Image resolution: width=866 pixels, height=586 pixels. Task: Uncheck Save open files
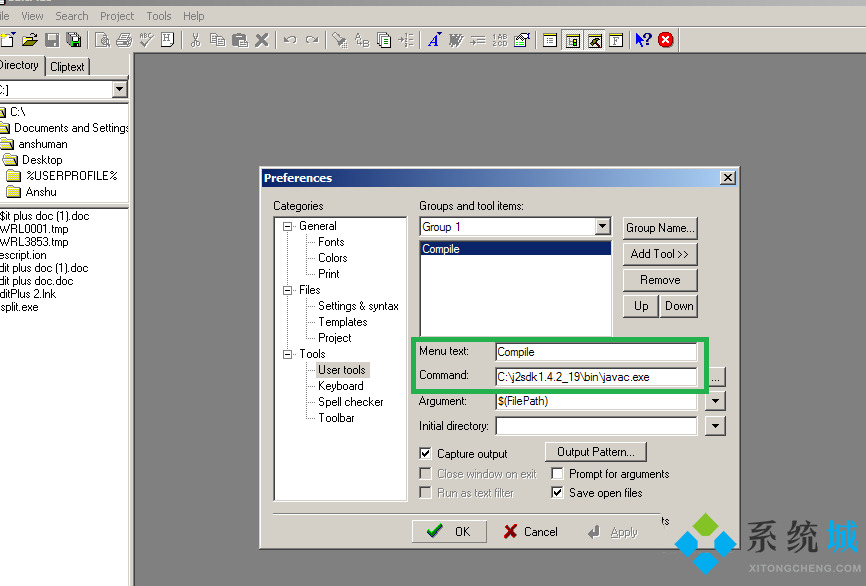pyautogui.click(x=557, y=492)
